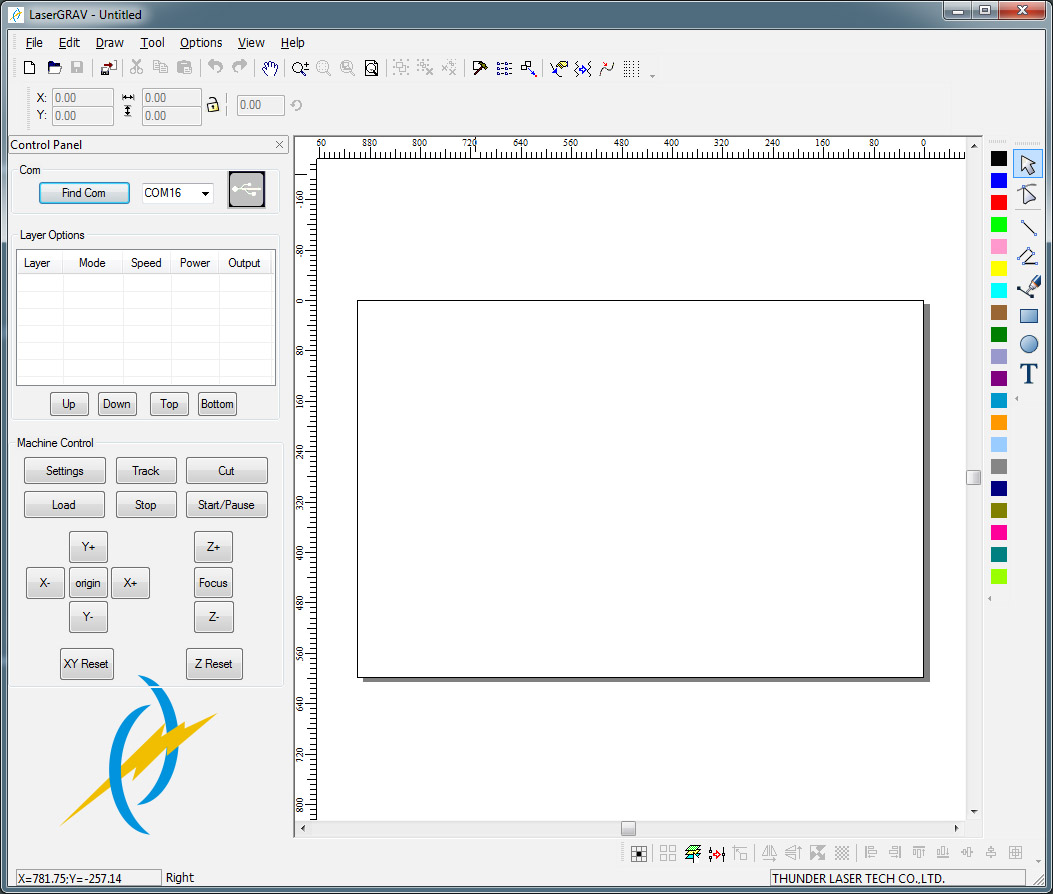The image size is (1053, 894).
Task: Close the Control Panel pane
Action: pos(279,145)
